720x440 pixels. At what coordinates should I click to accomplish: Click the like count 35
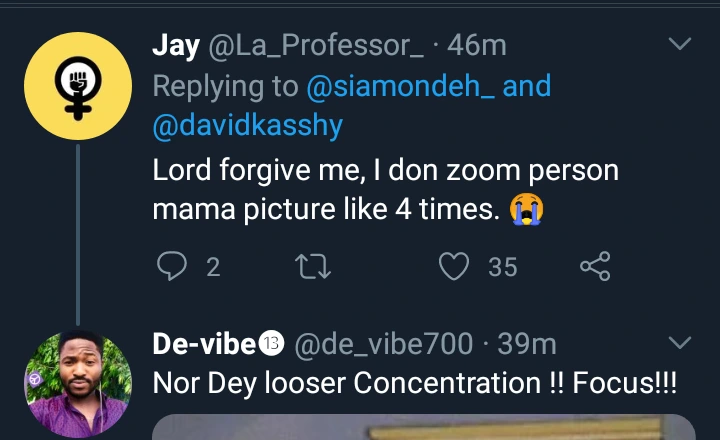pos(502,267)
